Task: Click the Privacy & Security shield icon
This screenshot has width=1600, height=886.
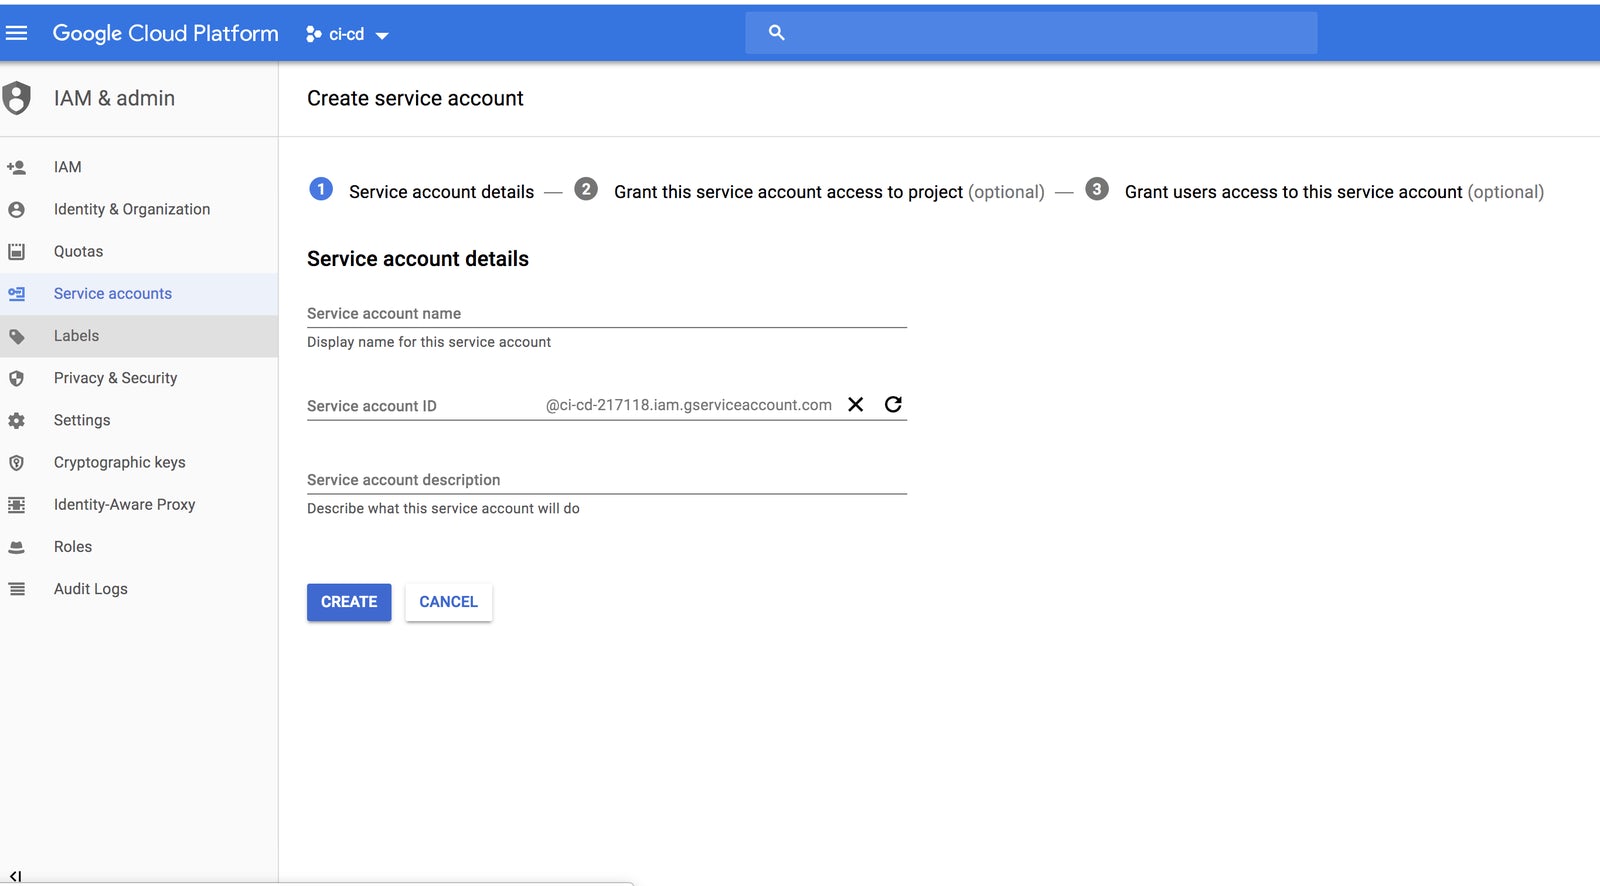Action: coord(16,378)
